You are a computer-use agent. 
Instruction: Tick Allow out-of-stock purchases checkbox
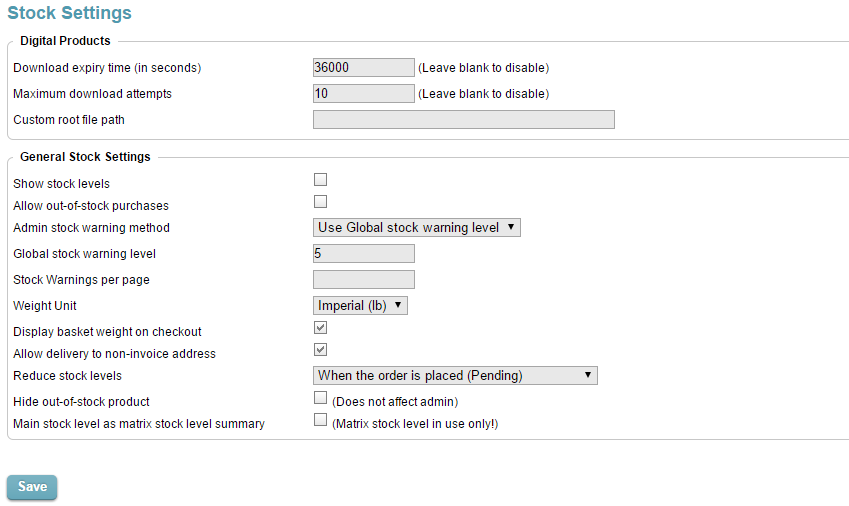tap(320, 202)
